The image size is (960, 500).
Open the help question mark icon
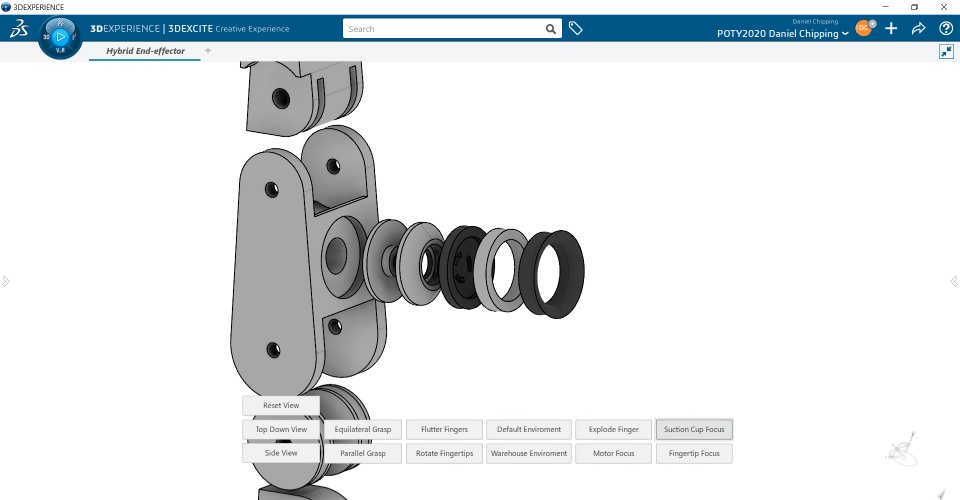coord(946,28)
